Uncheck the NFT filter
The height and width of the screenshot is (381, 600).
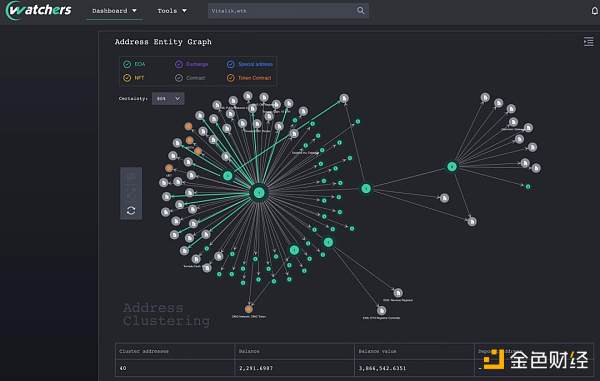pos(127,78)
